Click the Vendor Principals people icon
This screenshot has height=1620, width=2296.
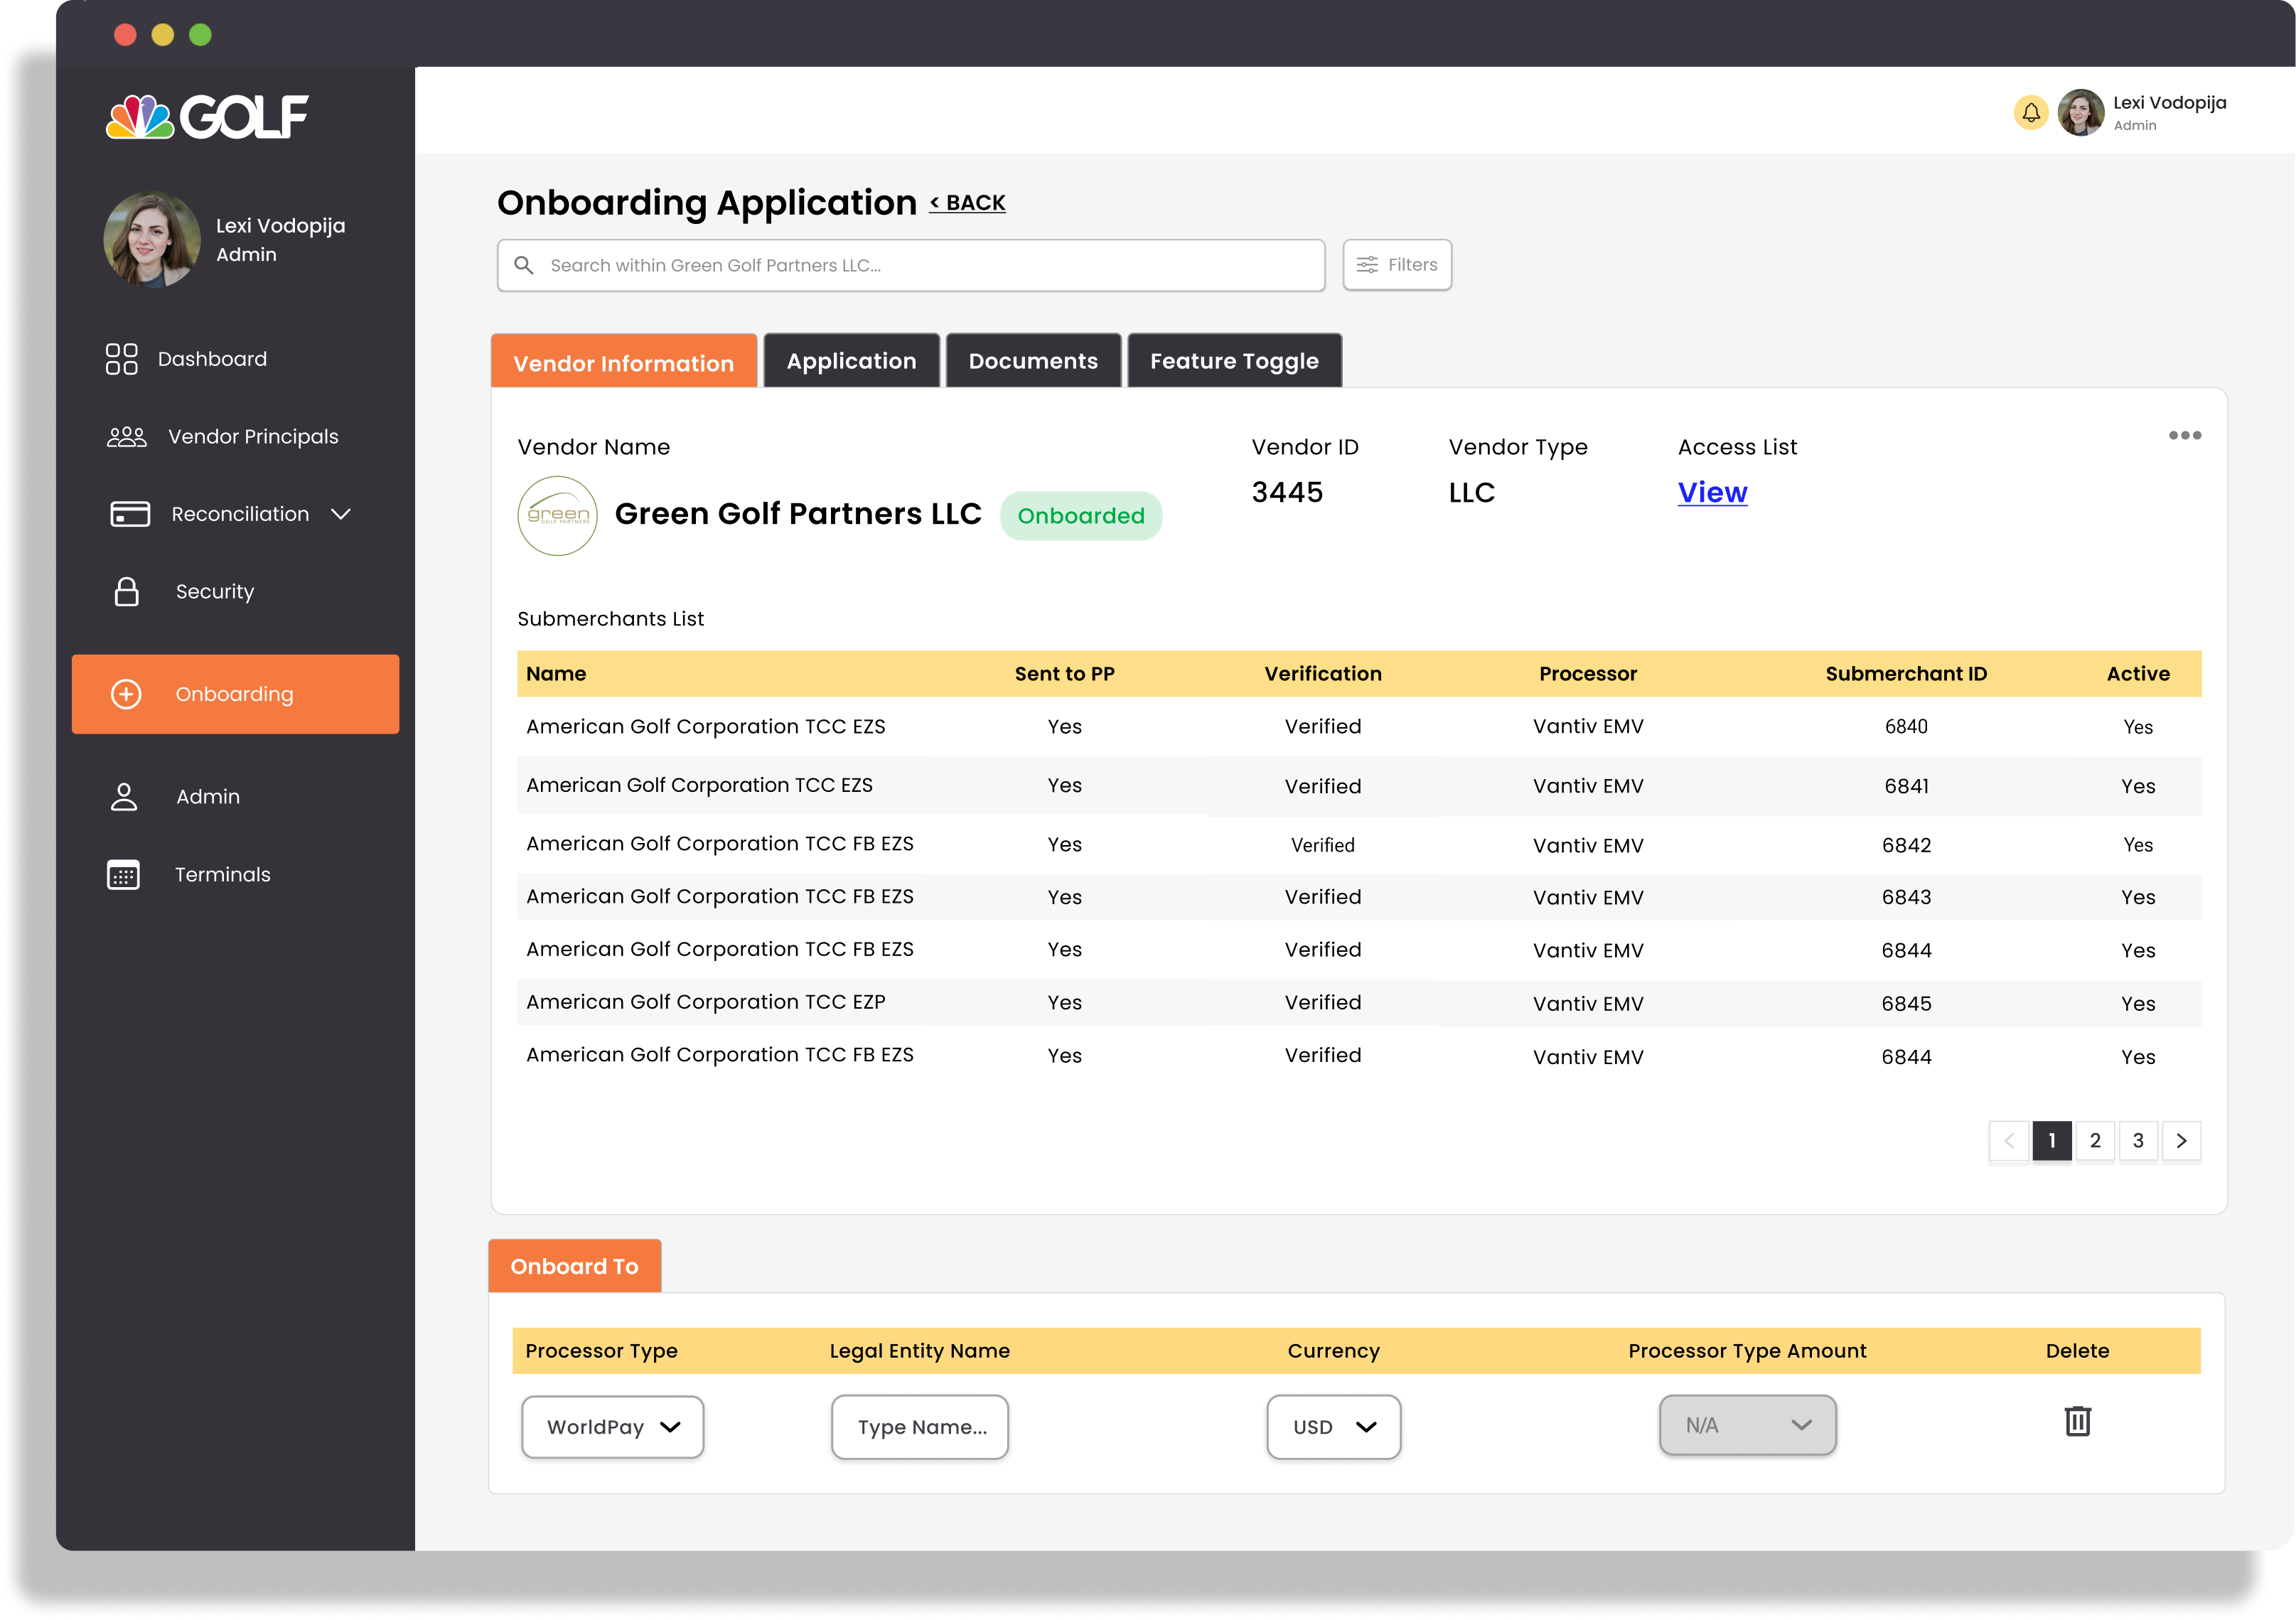(x=127, y=437)
